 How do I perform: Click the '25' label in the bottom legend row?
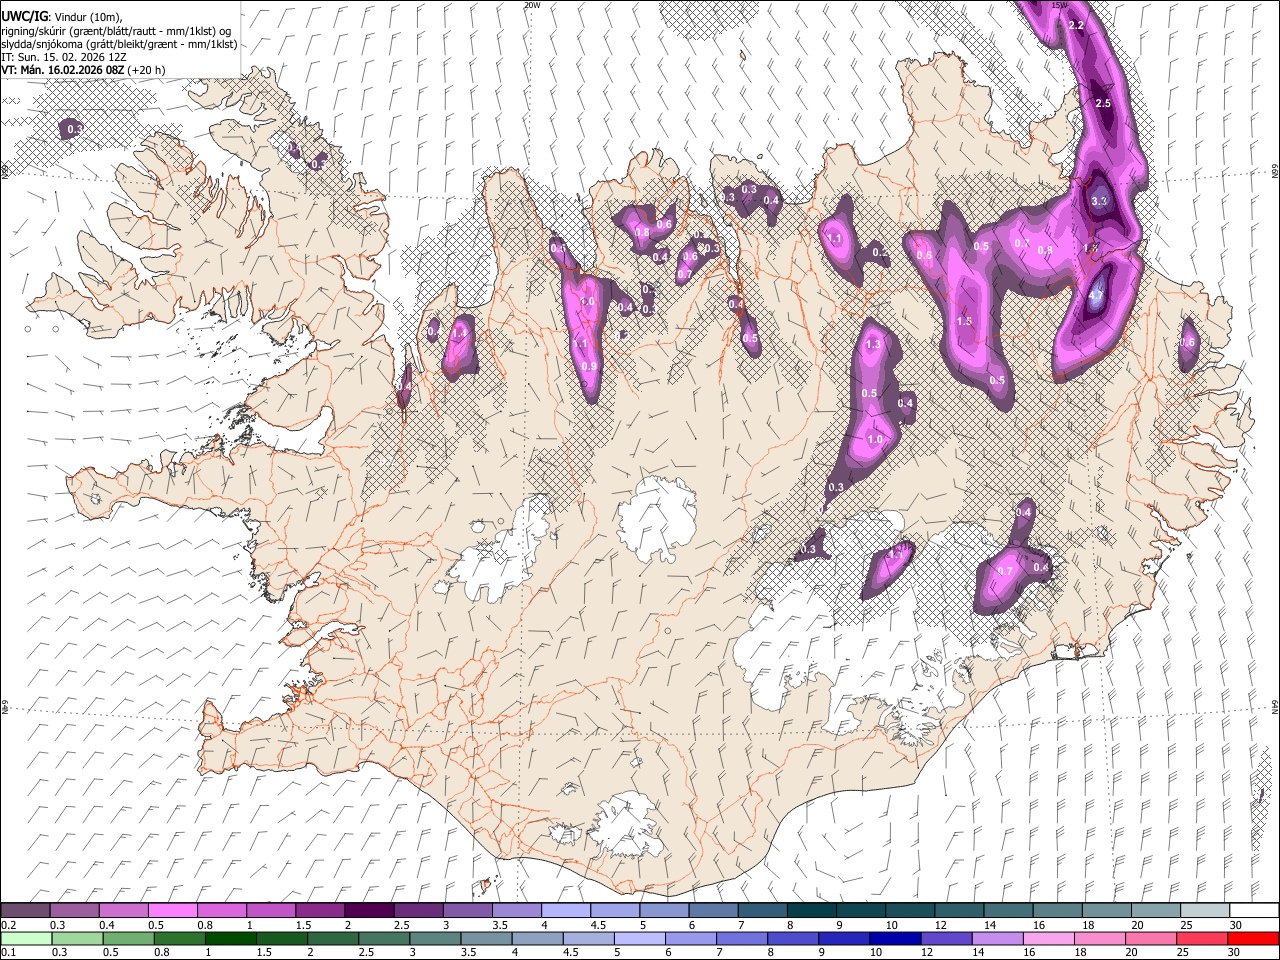pos(1184,952)
